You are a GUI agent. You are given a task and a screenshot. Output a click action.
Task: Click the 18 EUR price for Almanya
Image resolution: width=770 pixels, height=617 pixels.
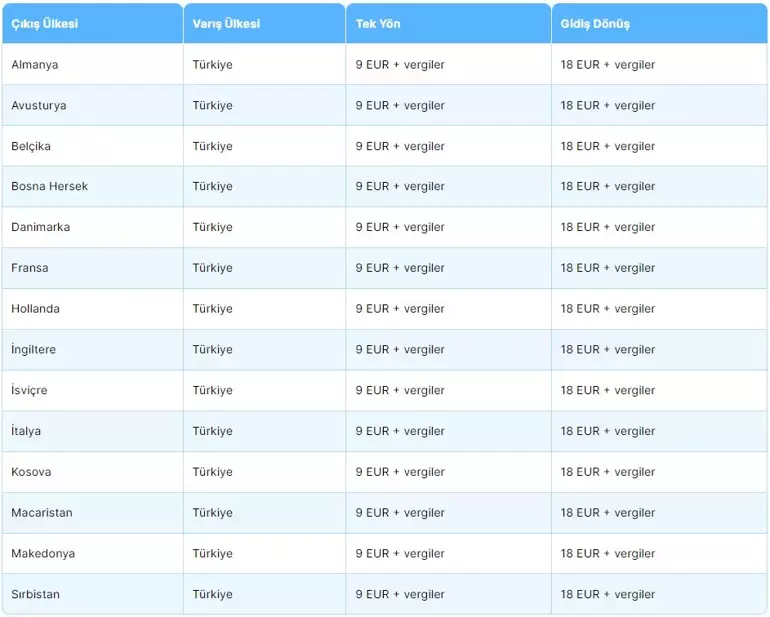(x=608, y=64)
